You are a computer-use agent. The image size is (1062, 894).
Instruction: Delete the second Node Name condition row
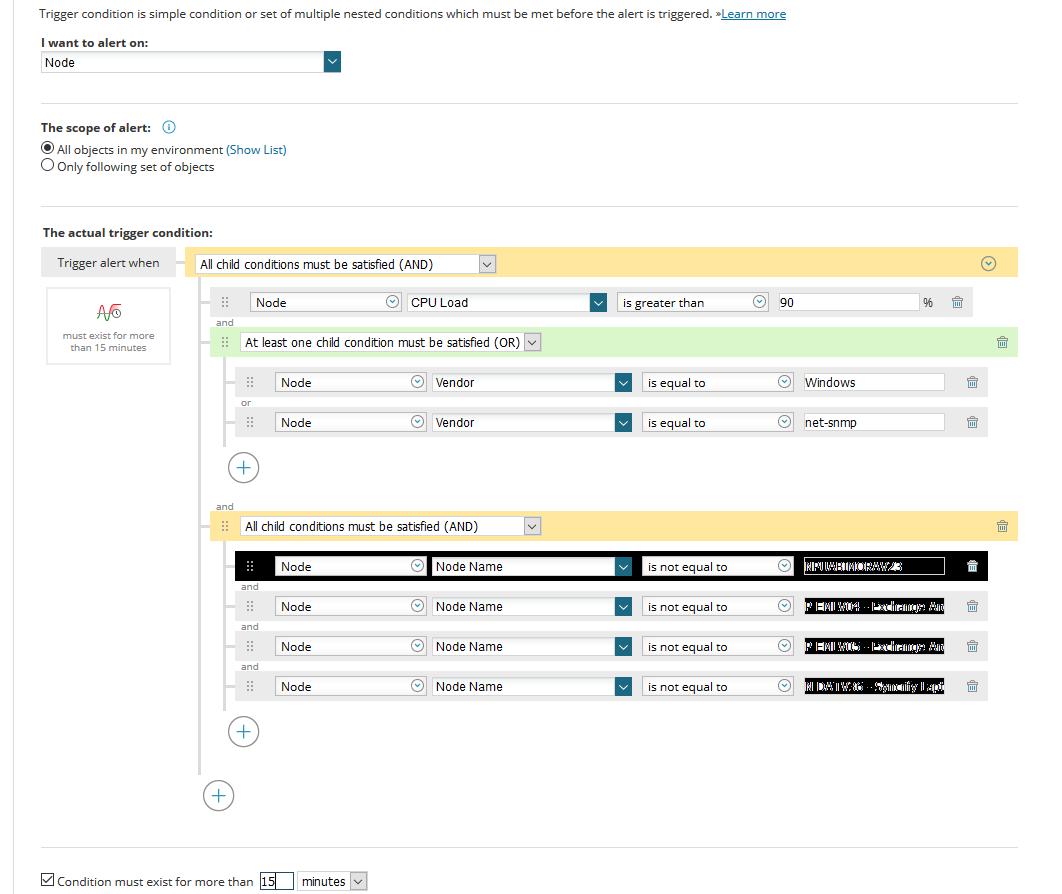[x=972, y=606]
